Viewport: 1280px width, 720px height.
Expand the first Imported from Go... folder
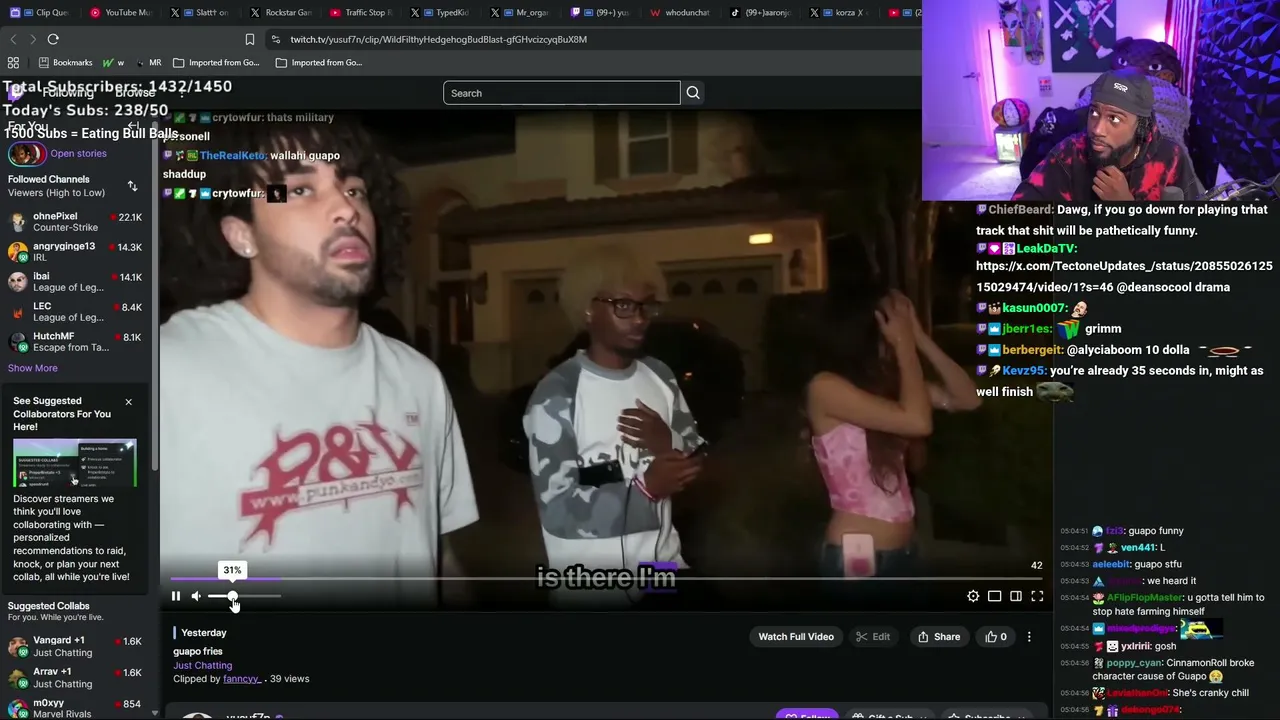[x=216, y=62]
